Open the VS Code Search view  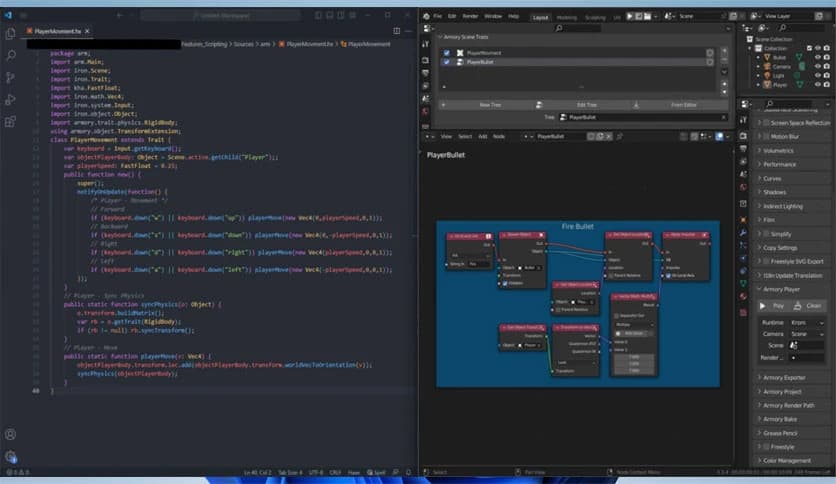[10, 55]
